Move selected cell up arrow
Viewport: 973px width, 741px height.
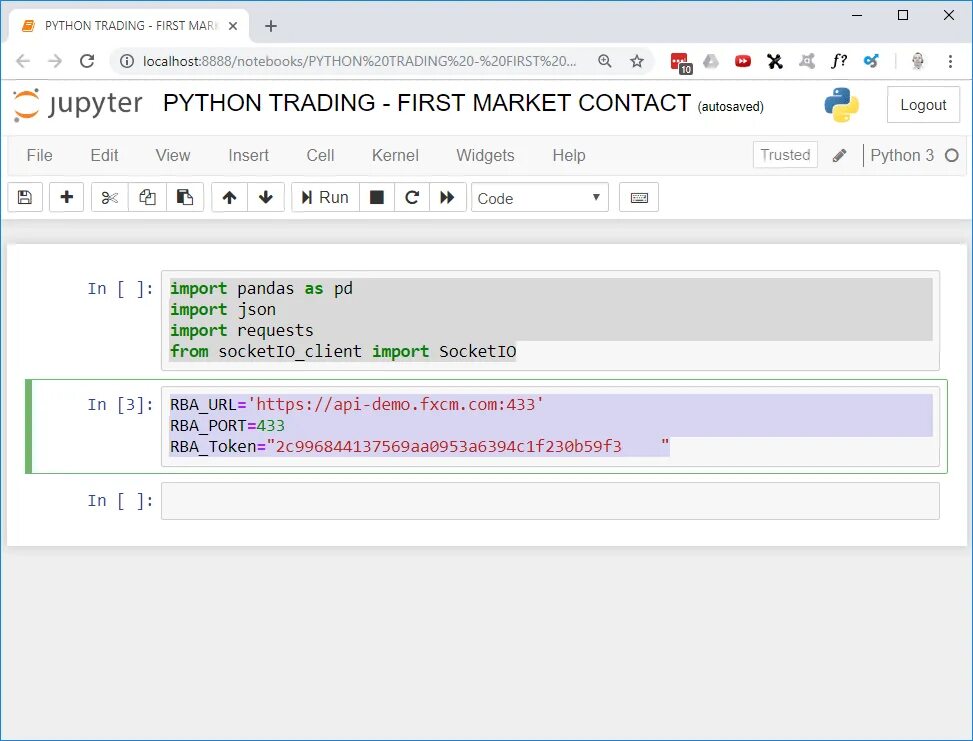tap(230, 197)
